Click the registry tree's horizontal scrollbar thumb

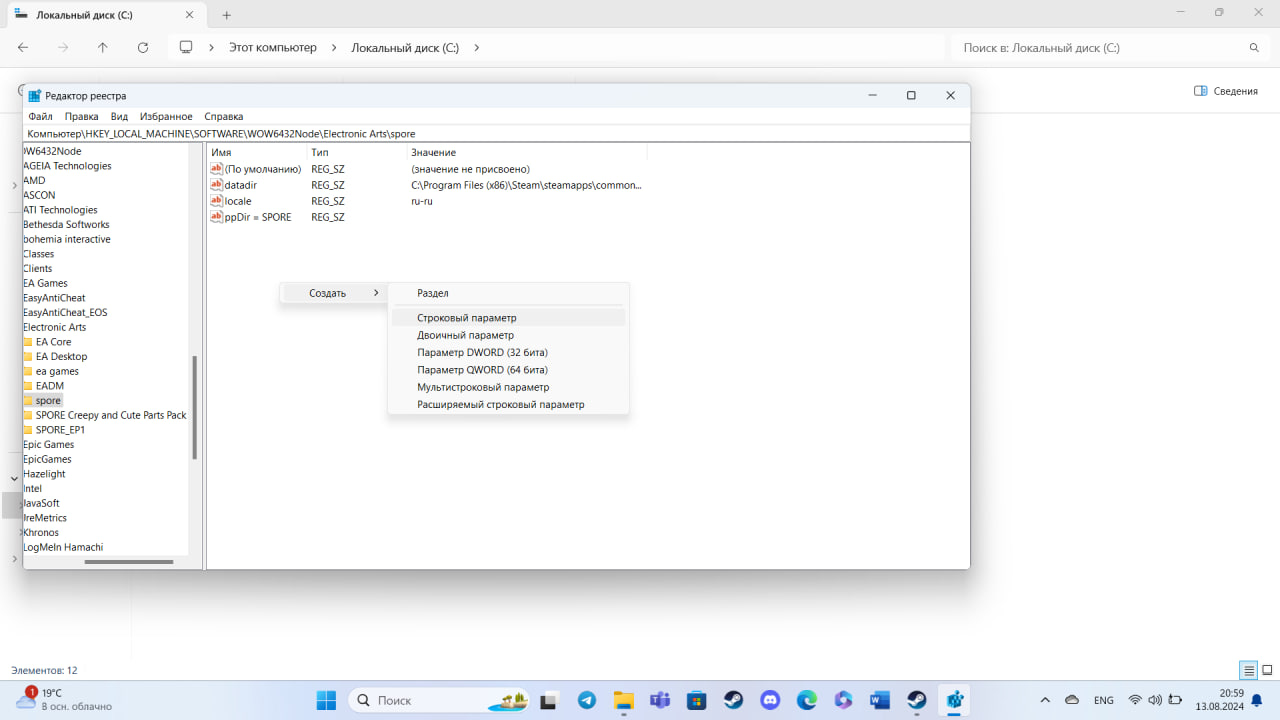[128, 562]
